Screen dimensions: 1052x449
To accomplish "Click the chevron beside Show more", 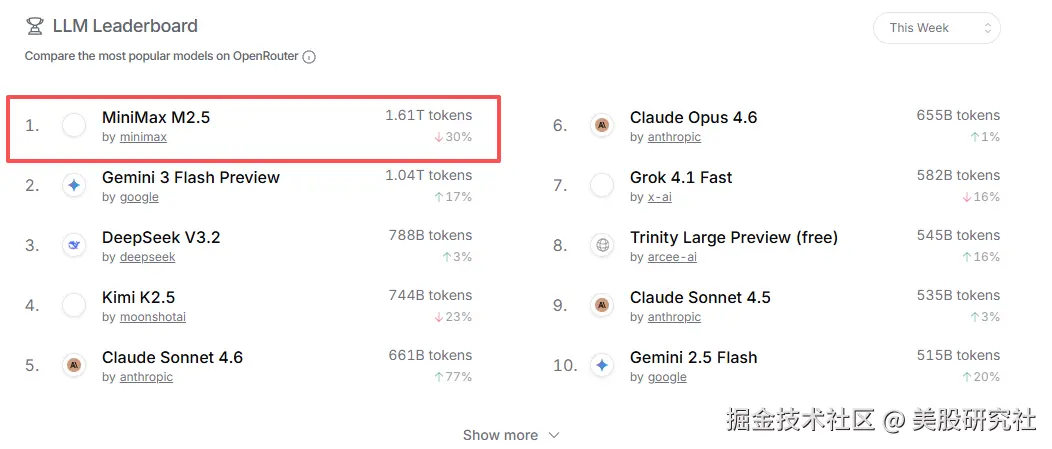I will (554, 435).
